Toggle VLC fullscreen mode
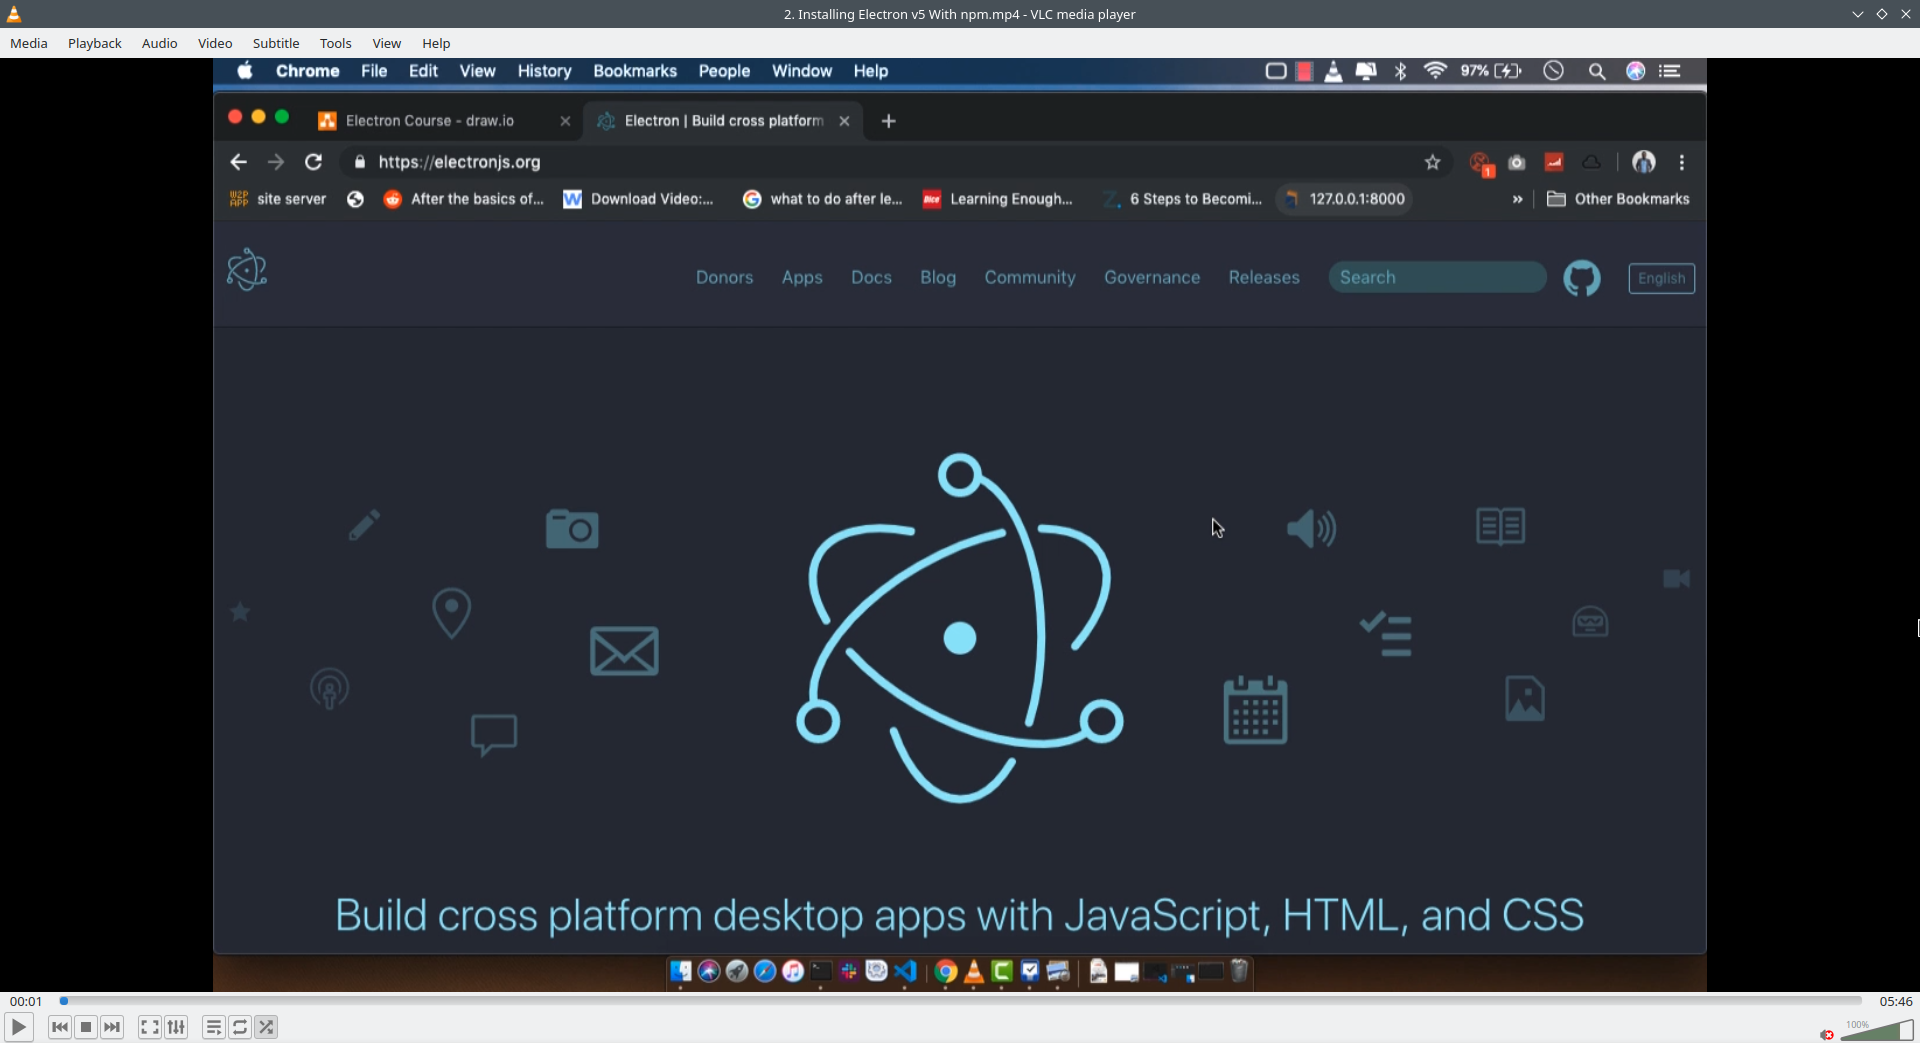The image size is (1920, 1043). point(150,1027)
